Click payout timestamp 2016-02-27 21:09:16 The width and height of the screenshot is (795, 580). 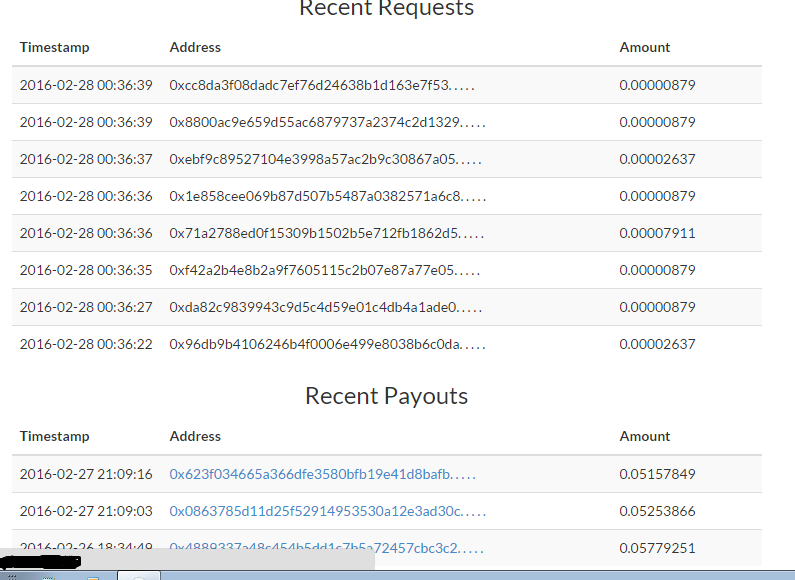86,474
